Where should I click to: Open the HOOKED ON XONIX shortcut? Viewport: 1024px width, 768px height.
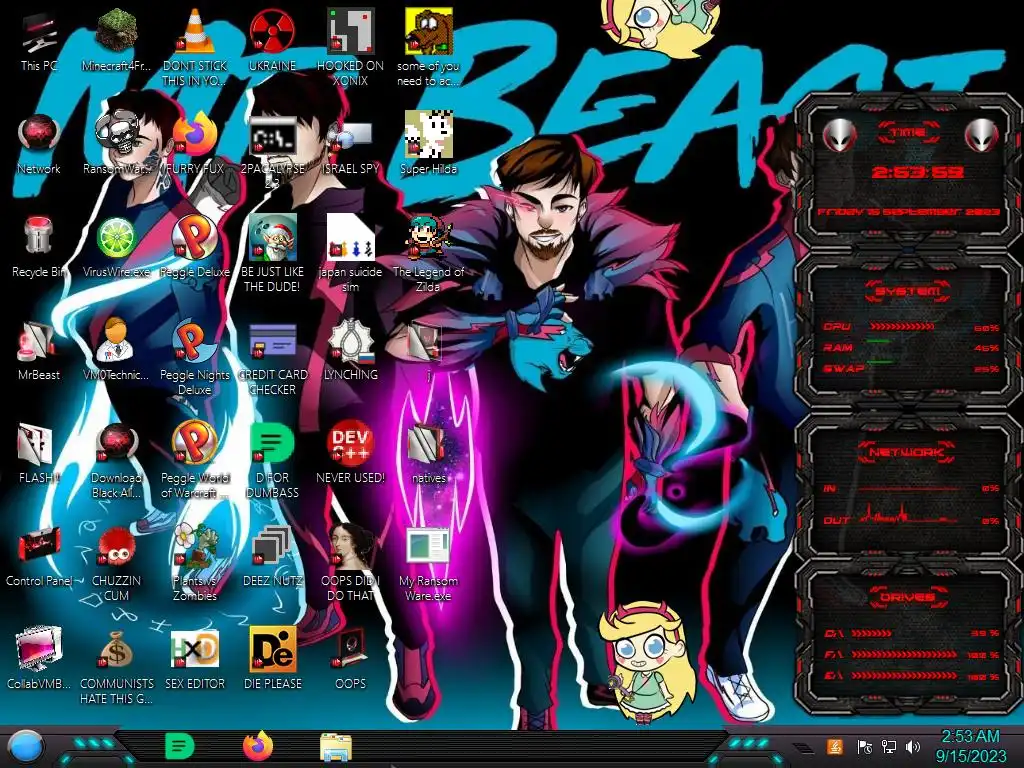click(350, 31)
